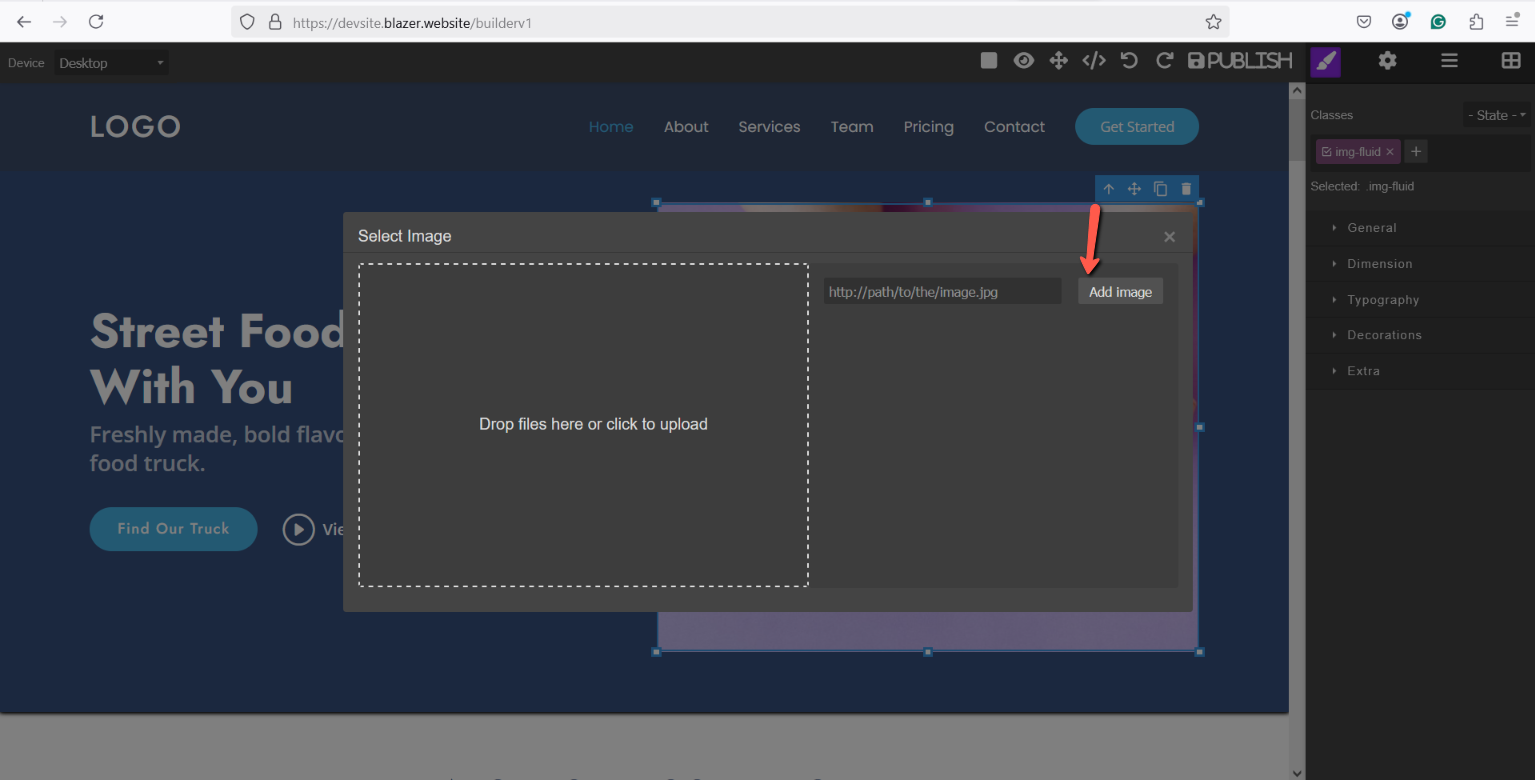Close the Select Image dialog
Viewport: 1535px width, 780px height.
(1169, 237)
